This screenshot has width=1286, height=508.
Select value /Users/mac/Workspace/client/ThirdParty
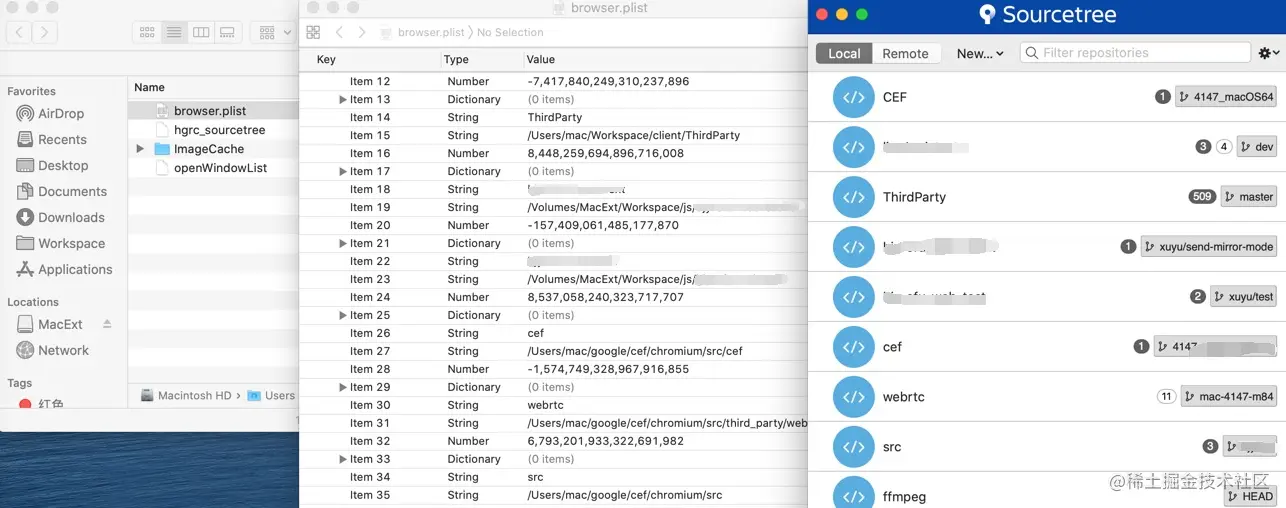[x=634, y=136]
